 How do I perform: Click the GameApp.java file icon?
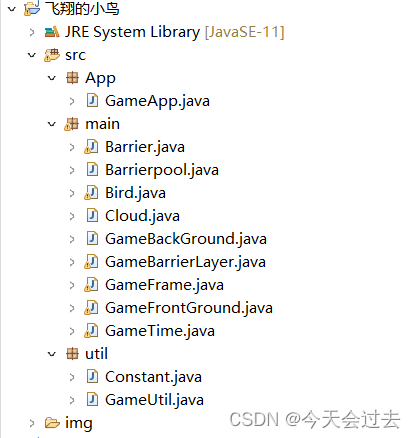(92, 101)
